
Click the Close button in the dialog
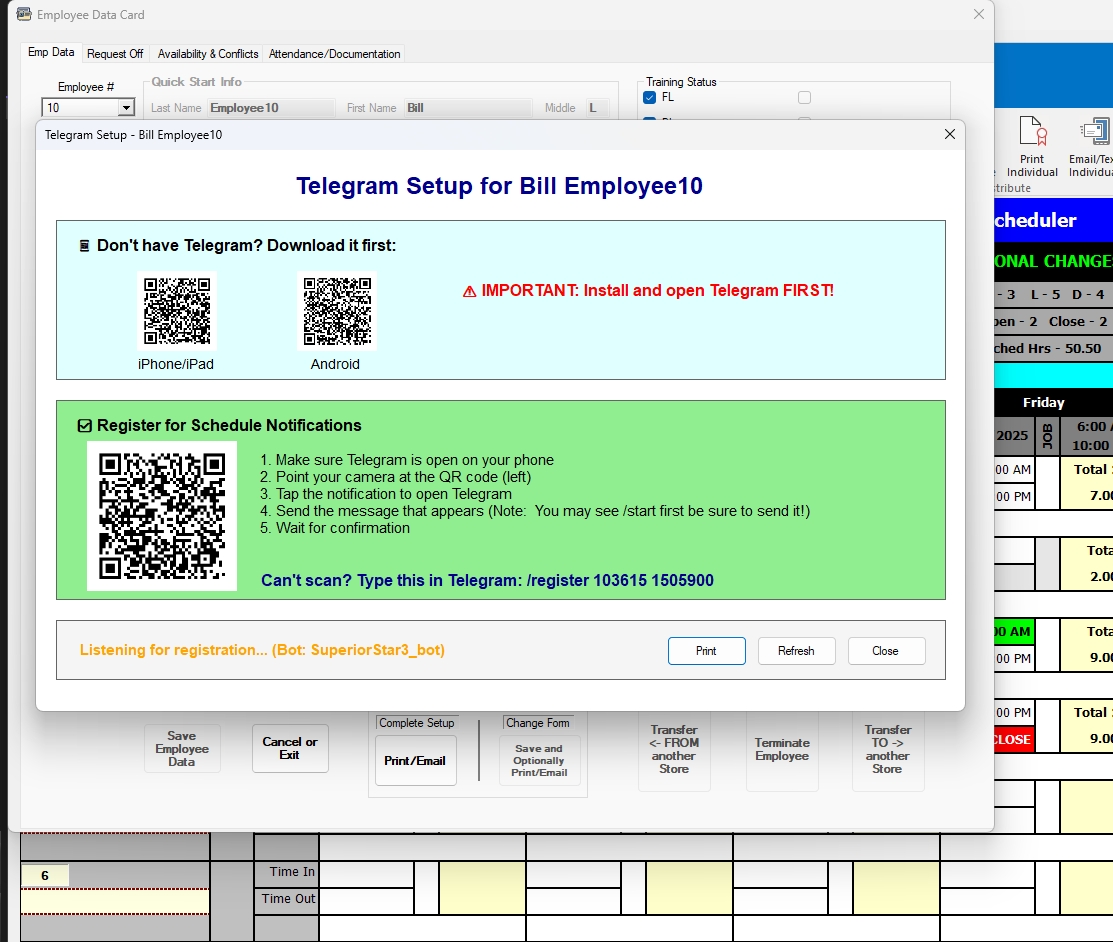click(x=886, y=651)
